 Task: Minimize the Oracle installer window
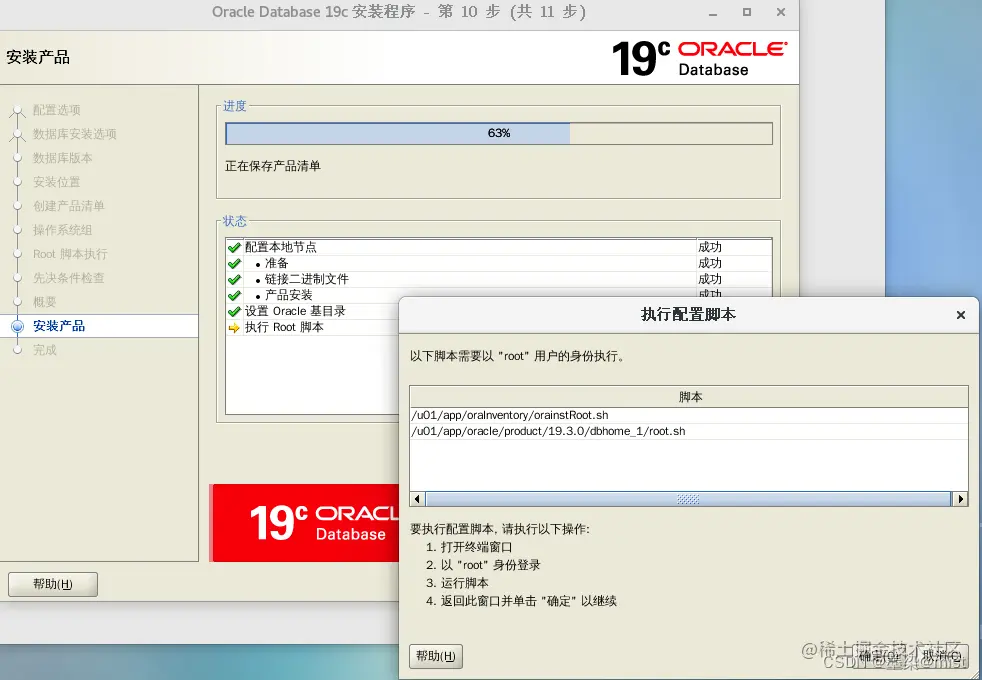click(713, 13)
